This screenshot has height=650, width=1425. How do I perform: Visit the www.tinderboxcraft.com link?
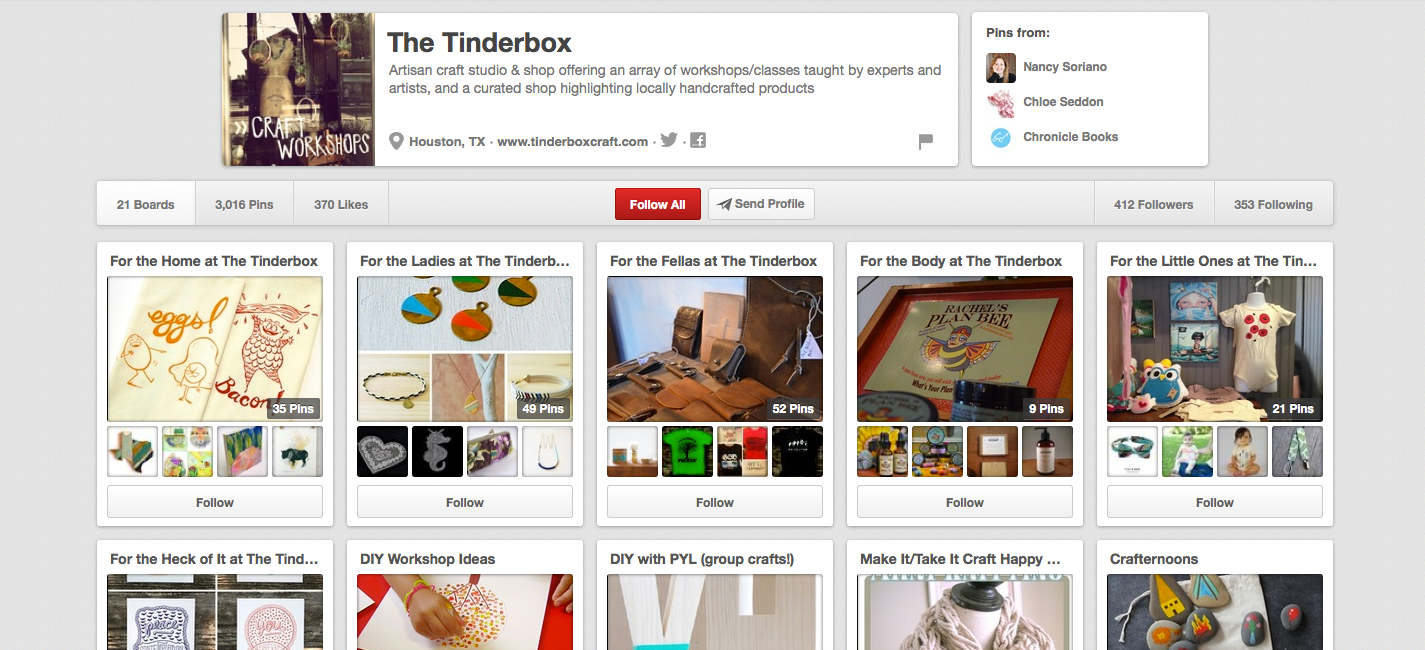[573, 142]
